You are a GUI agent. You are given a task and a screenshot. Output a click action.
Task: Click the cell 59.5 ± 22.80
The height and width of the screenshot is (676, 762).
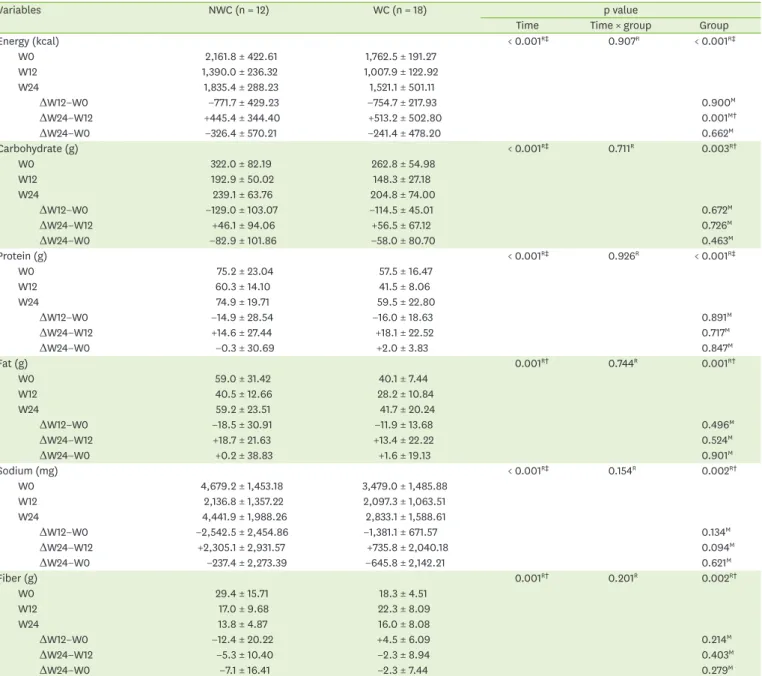[406, 302]
